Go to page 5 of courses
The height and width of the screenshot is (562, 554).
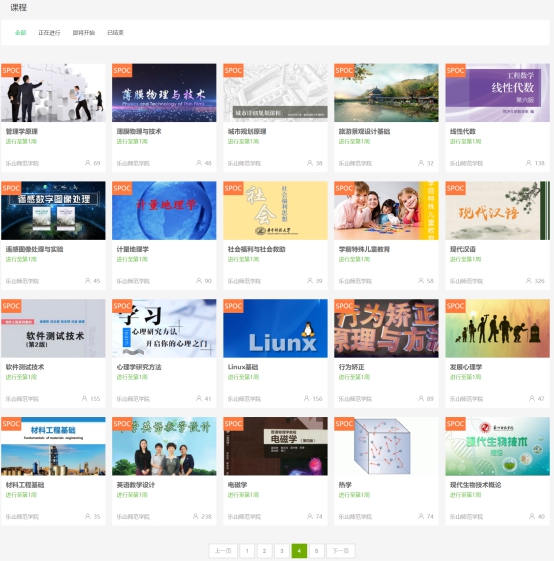click(x=316, y=551)
